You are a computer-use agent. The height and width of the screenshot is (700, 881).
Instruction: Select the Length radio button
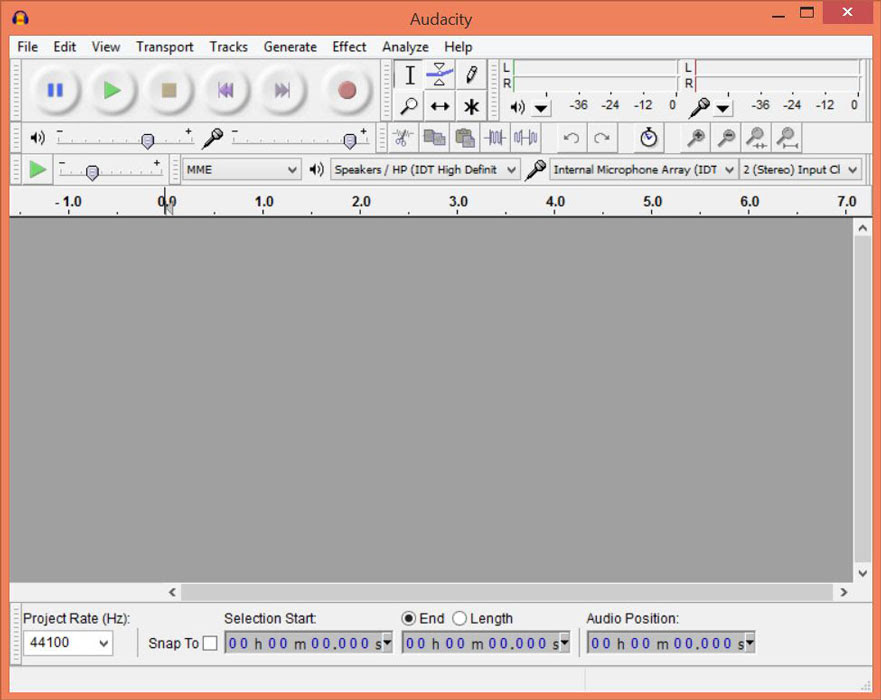click(459, 619)
